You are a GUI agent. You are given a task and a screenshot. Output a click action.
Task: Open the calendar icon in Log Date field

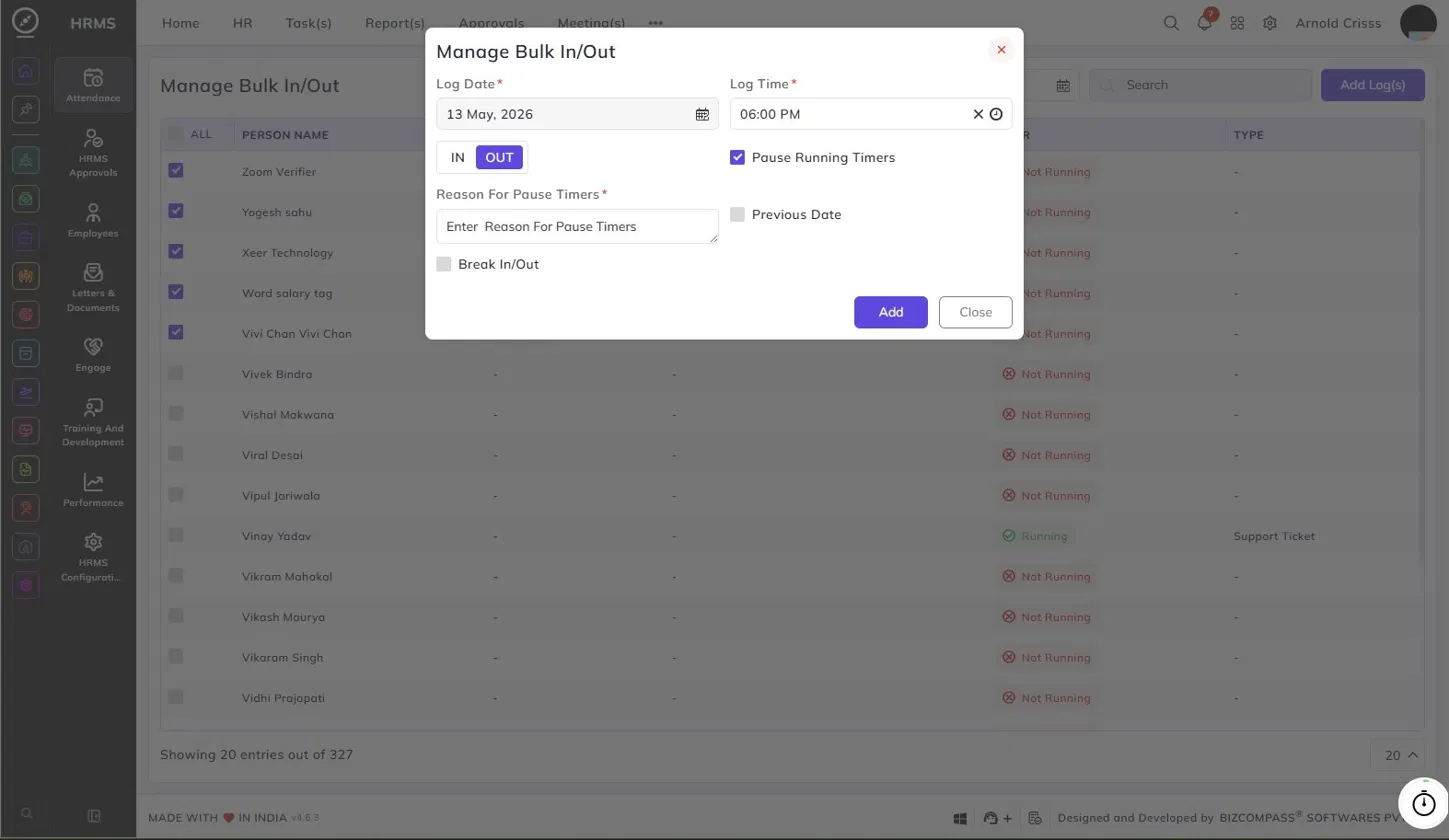coord(702,114)
